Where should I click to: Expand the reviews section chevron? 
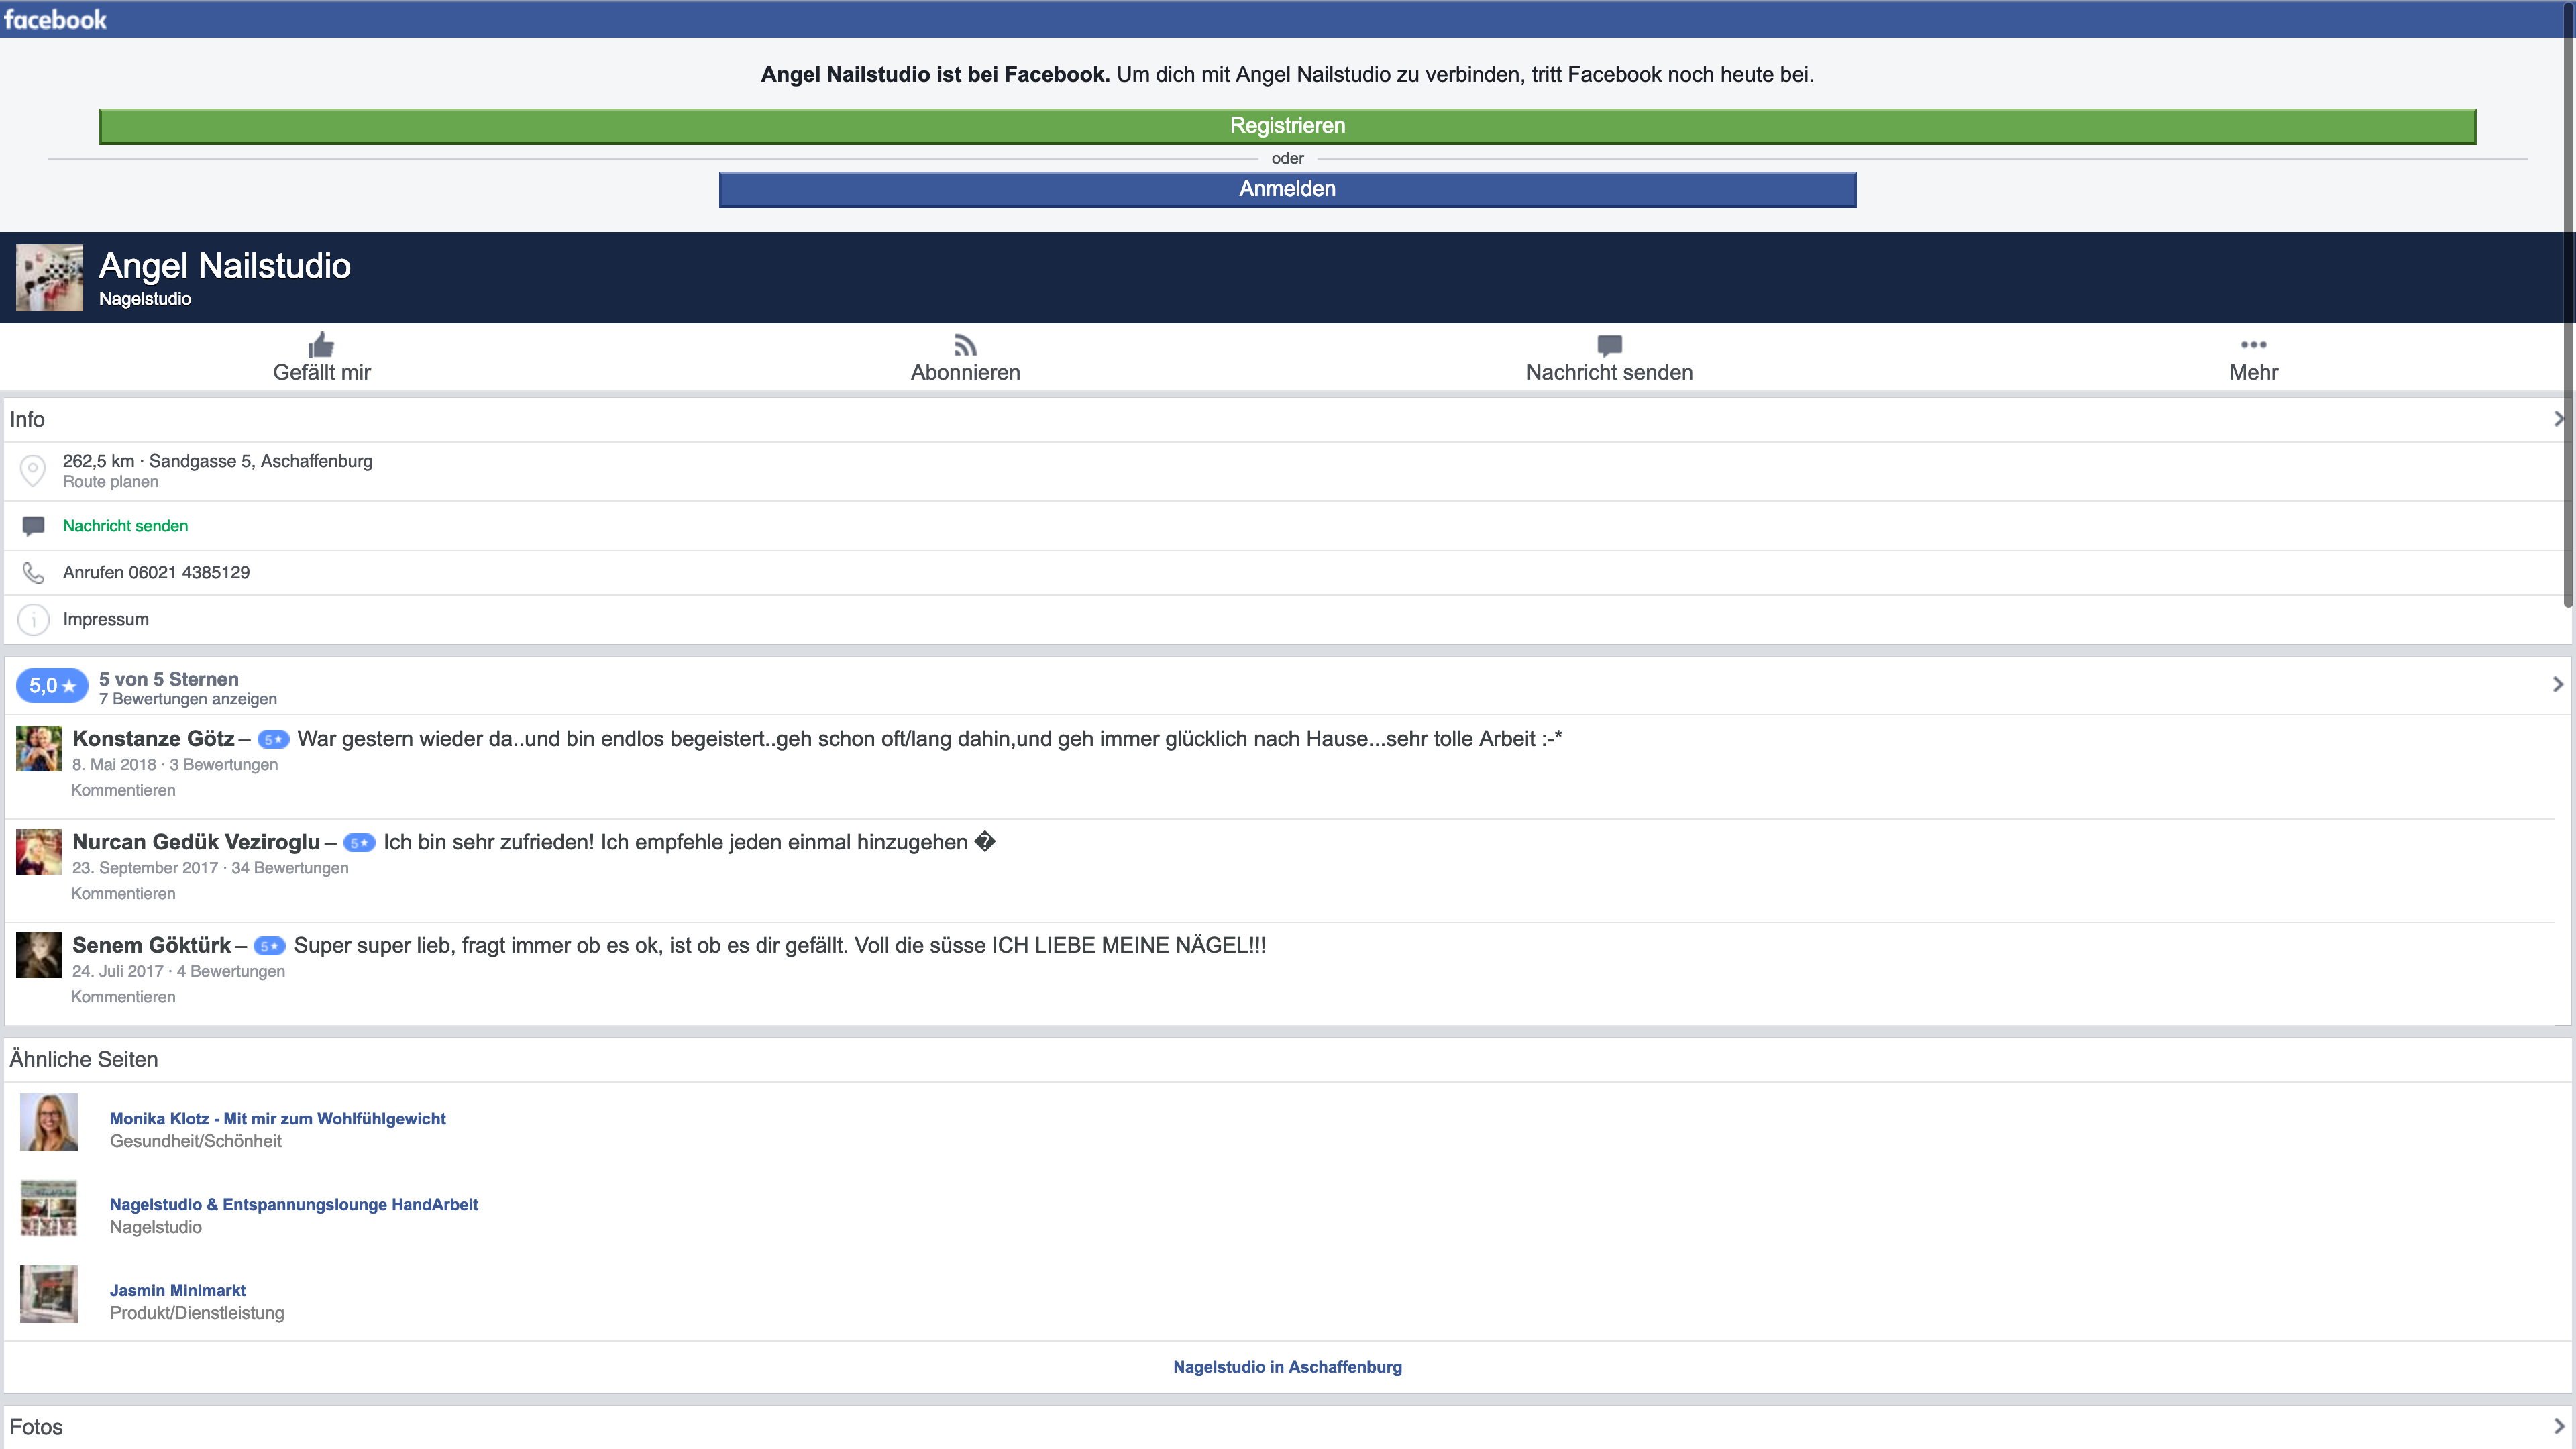[x=2558, y=684]
